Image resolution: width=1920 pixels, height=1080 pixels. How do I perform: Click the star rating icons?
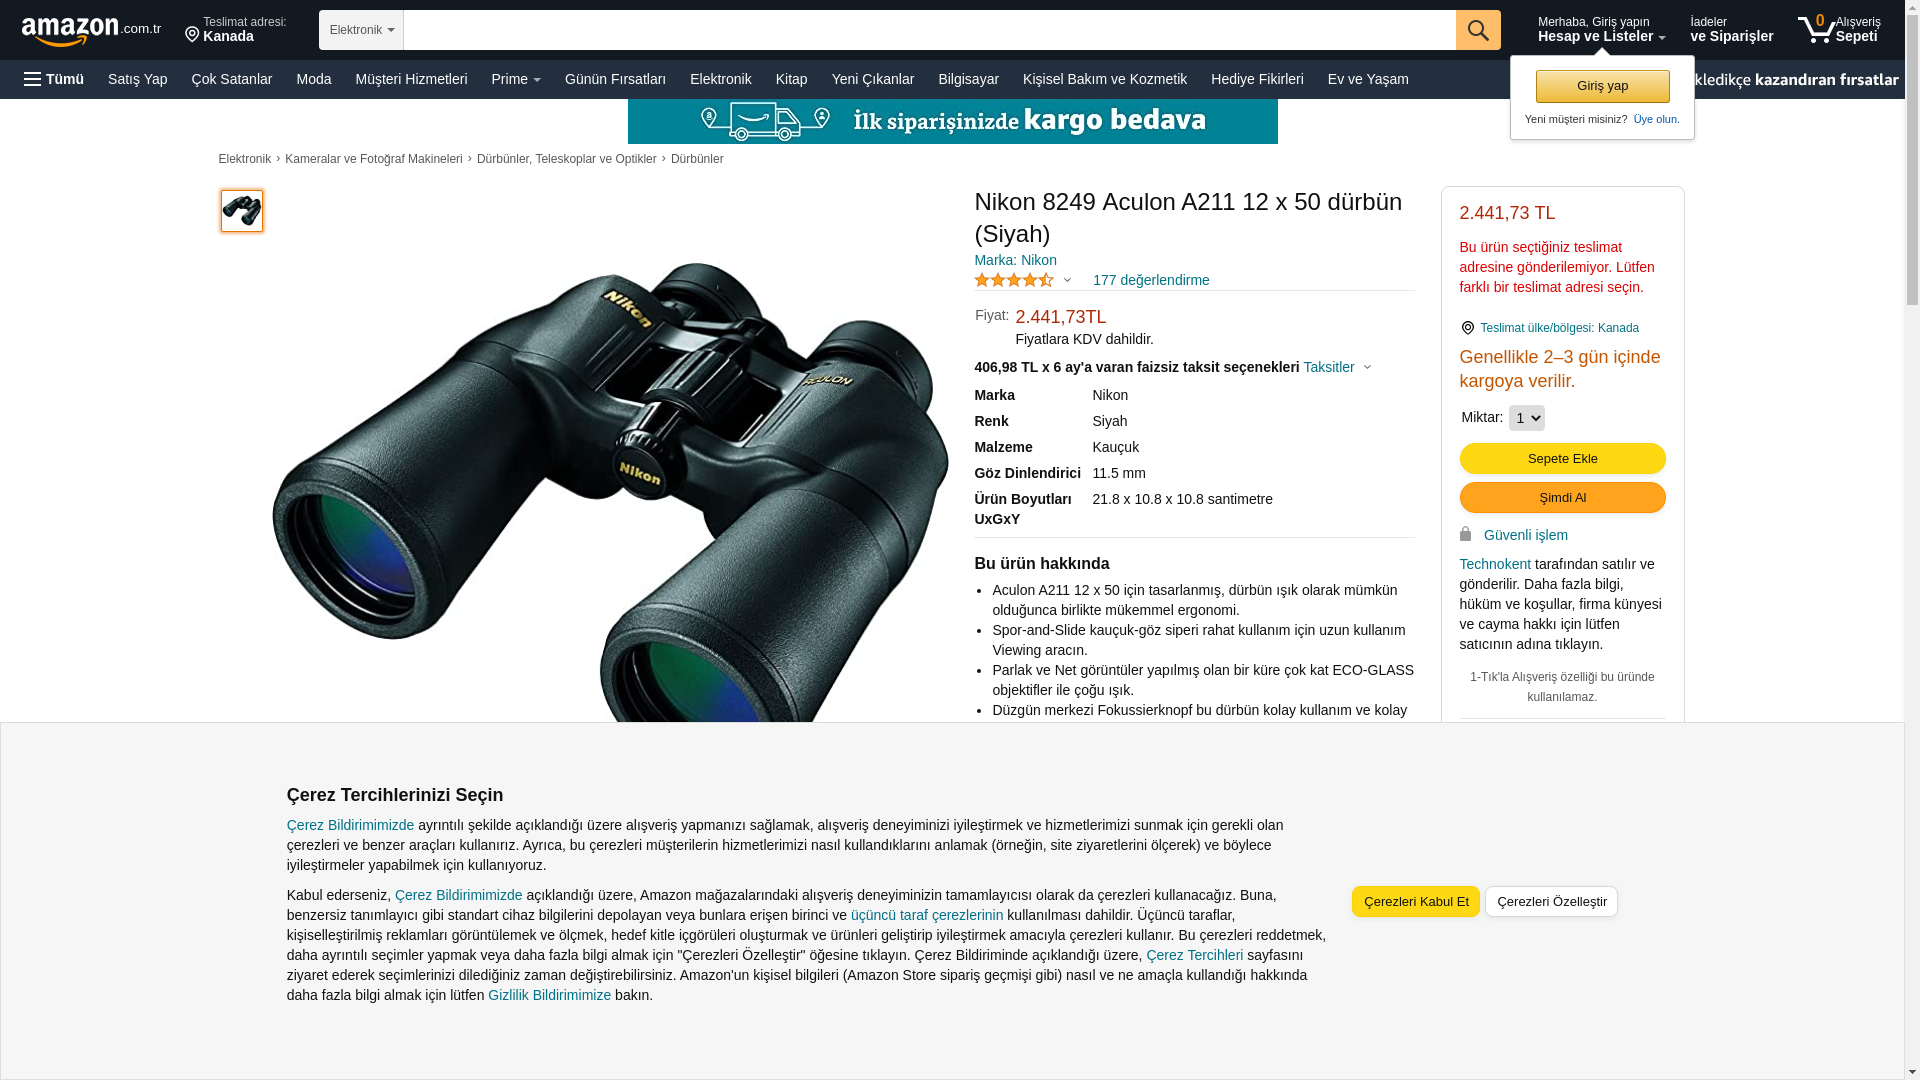tap(1014, 280)
